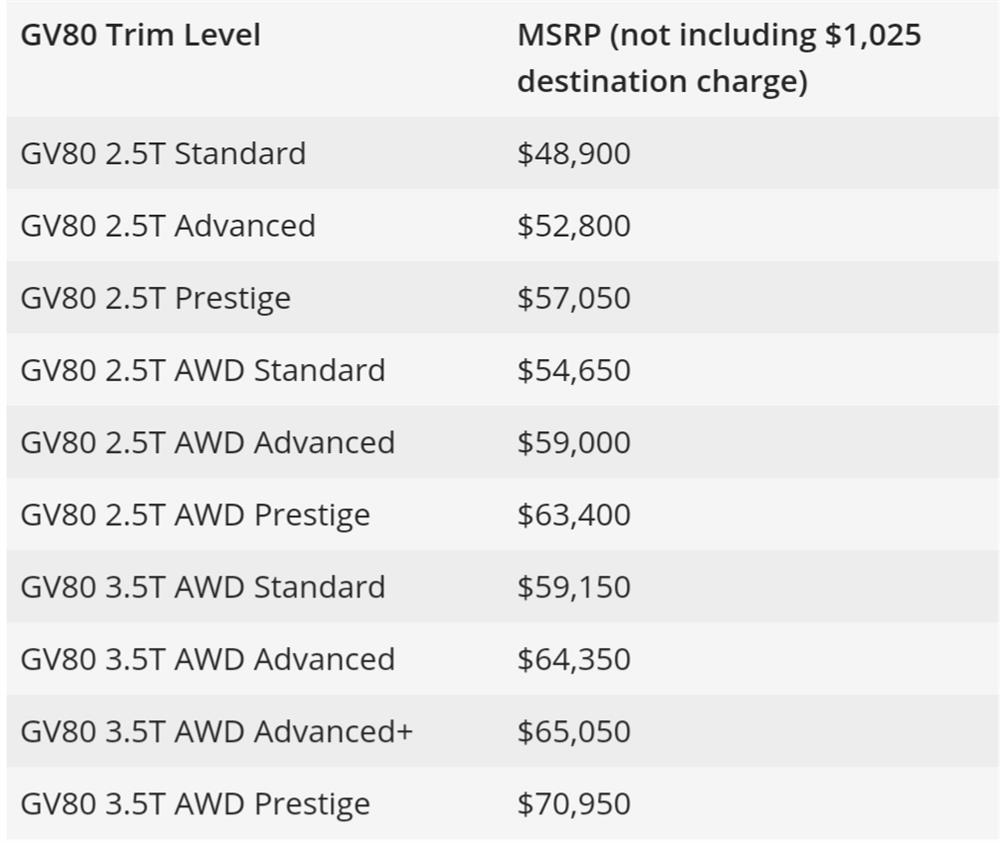
Task: Click the $63,400 price value
Action: click(574, 515)
